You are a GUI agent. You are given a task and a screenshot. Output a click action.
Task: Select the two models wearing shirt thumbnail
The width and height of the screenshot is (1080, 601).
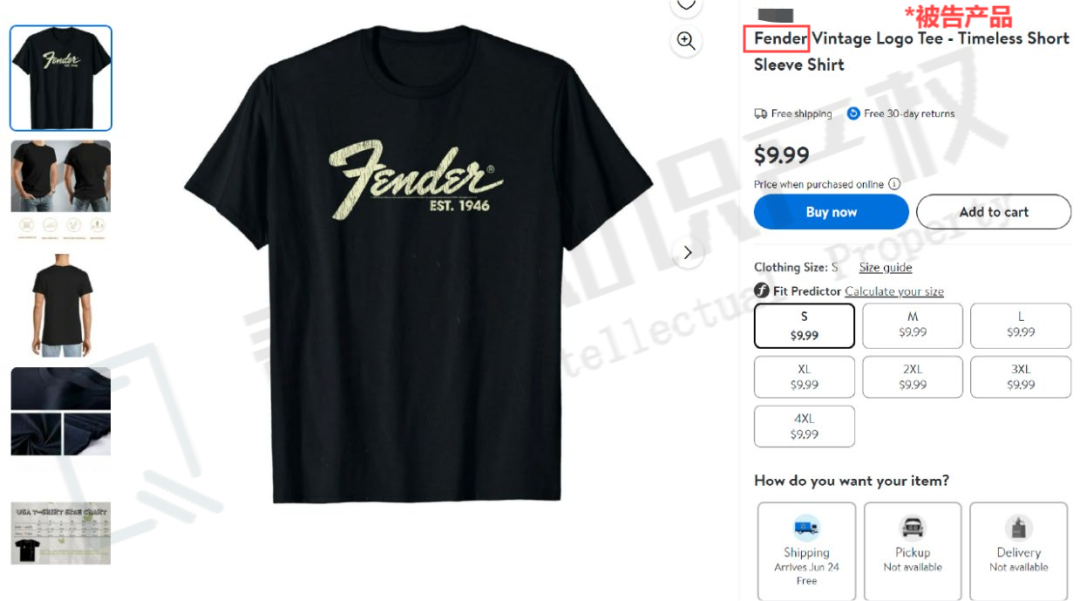(x=61, y=189)
